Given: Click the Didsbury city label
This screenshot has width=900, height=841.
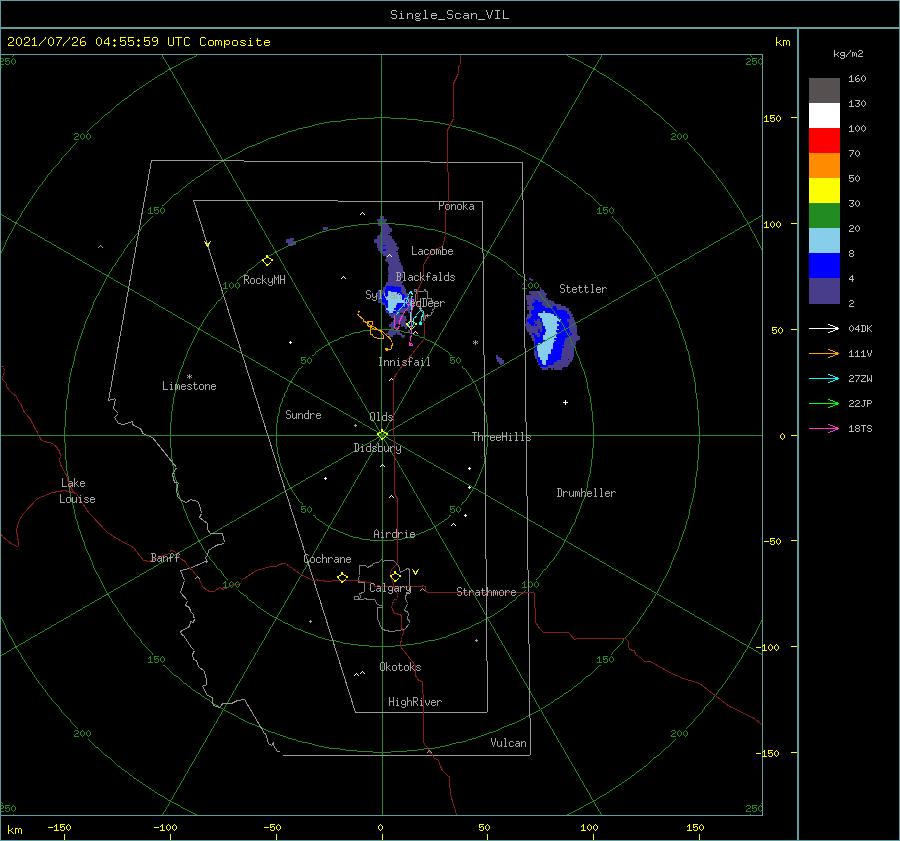Looking at the screenshot, I should 378,448.
